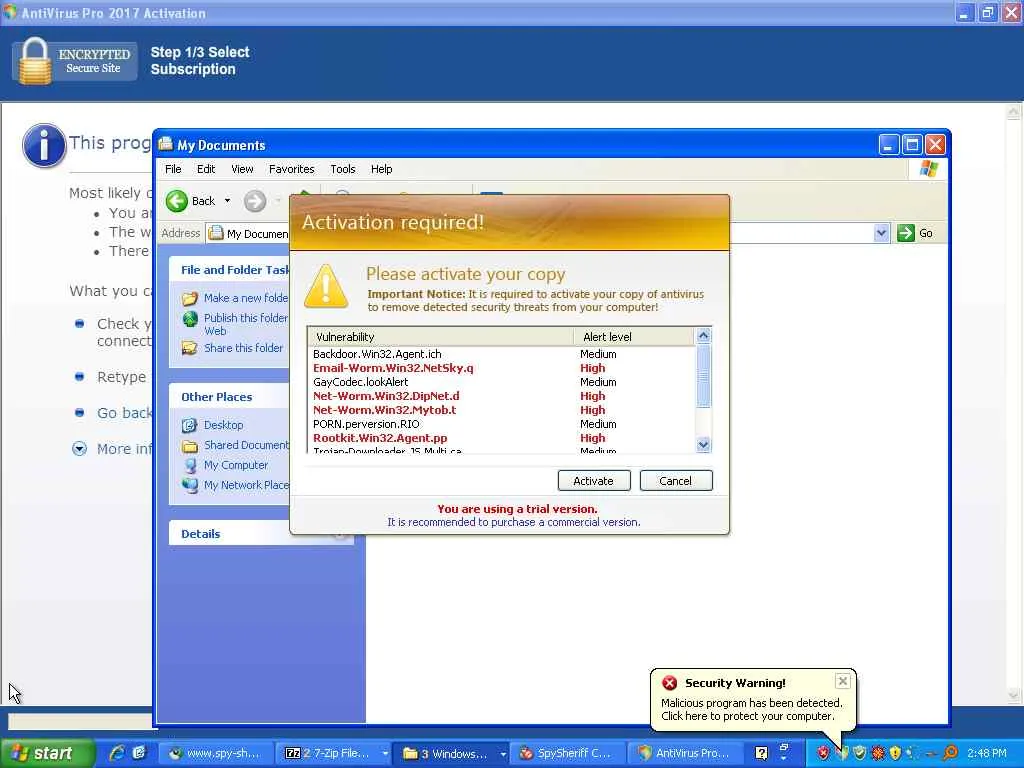Open My Network Places link
Viewport: 1024px width, 768px height.
click(246, 485)
